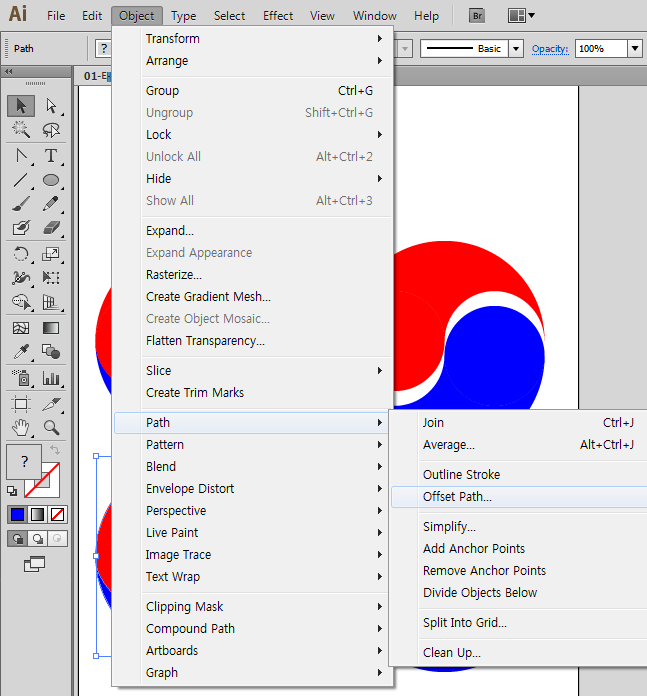Click the 100% opacity input field
This screenshot has height=696, width=647.
(x=601, y=48)
